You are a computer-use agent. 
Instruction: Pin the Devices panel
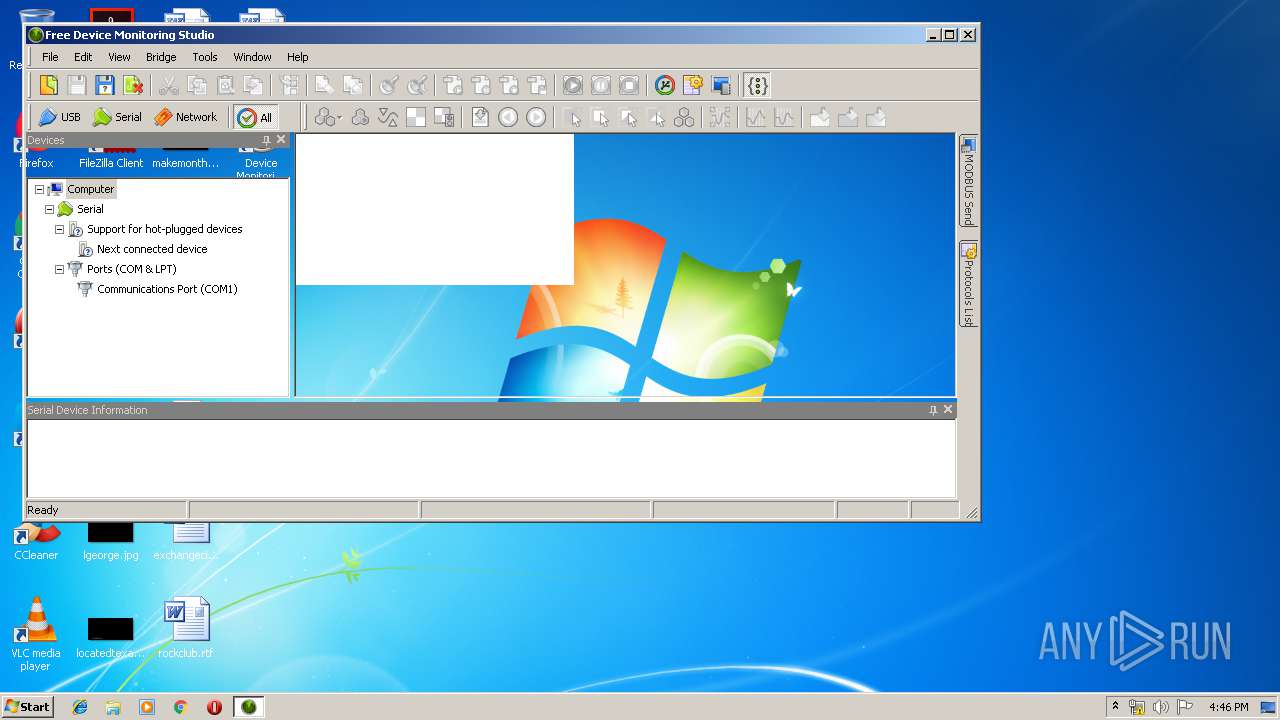[266, 140]
